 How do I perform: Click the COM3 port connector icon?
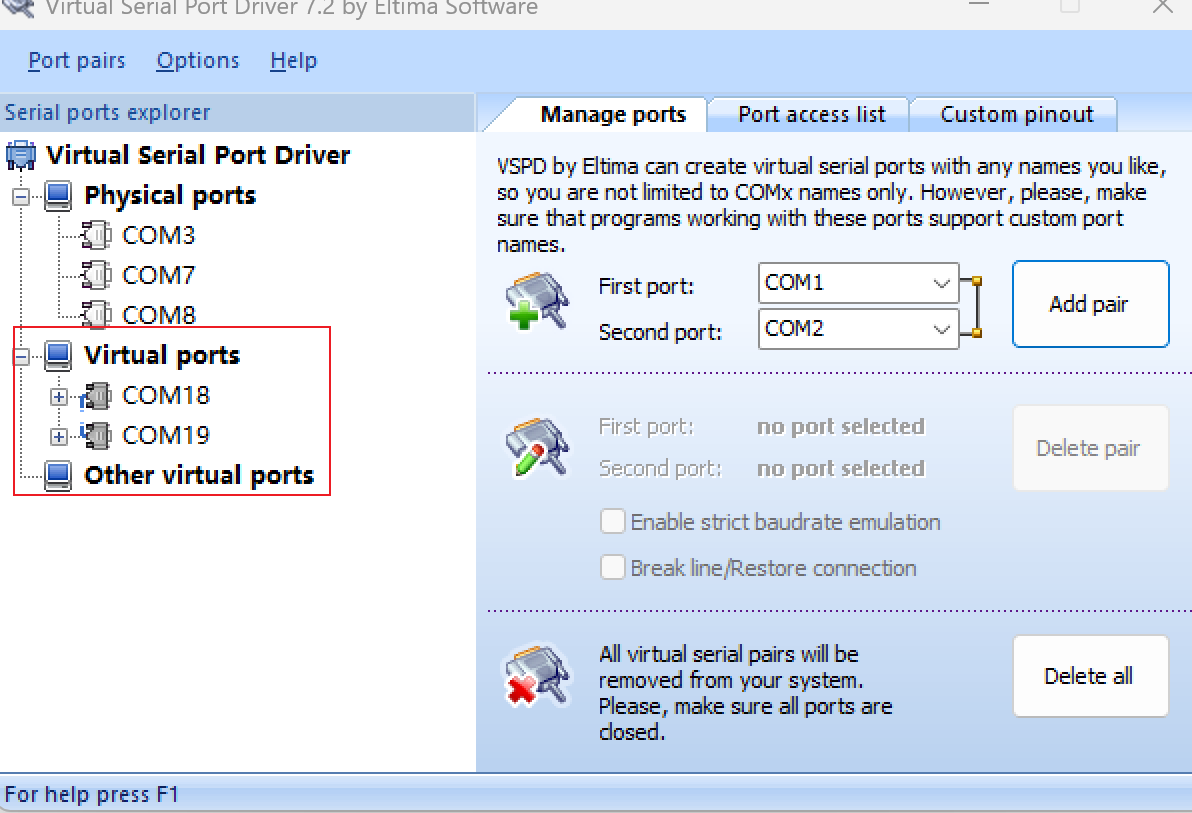pyautogui.click(x=97, y=236)
